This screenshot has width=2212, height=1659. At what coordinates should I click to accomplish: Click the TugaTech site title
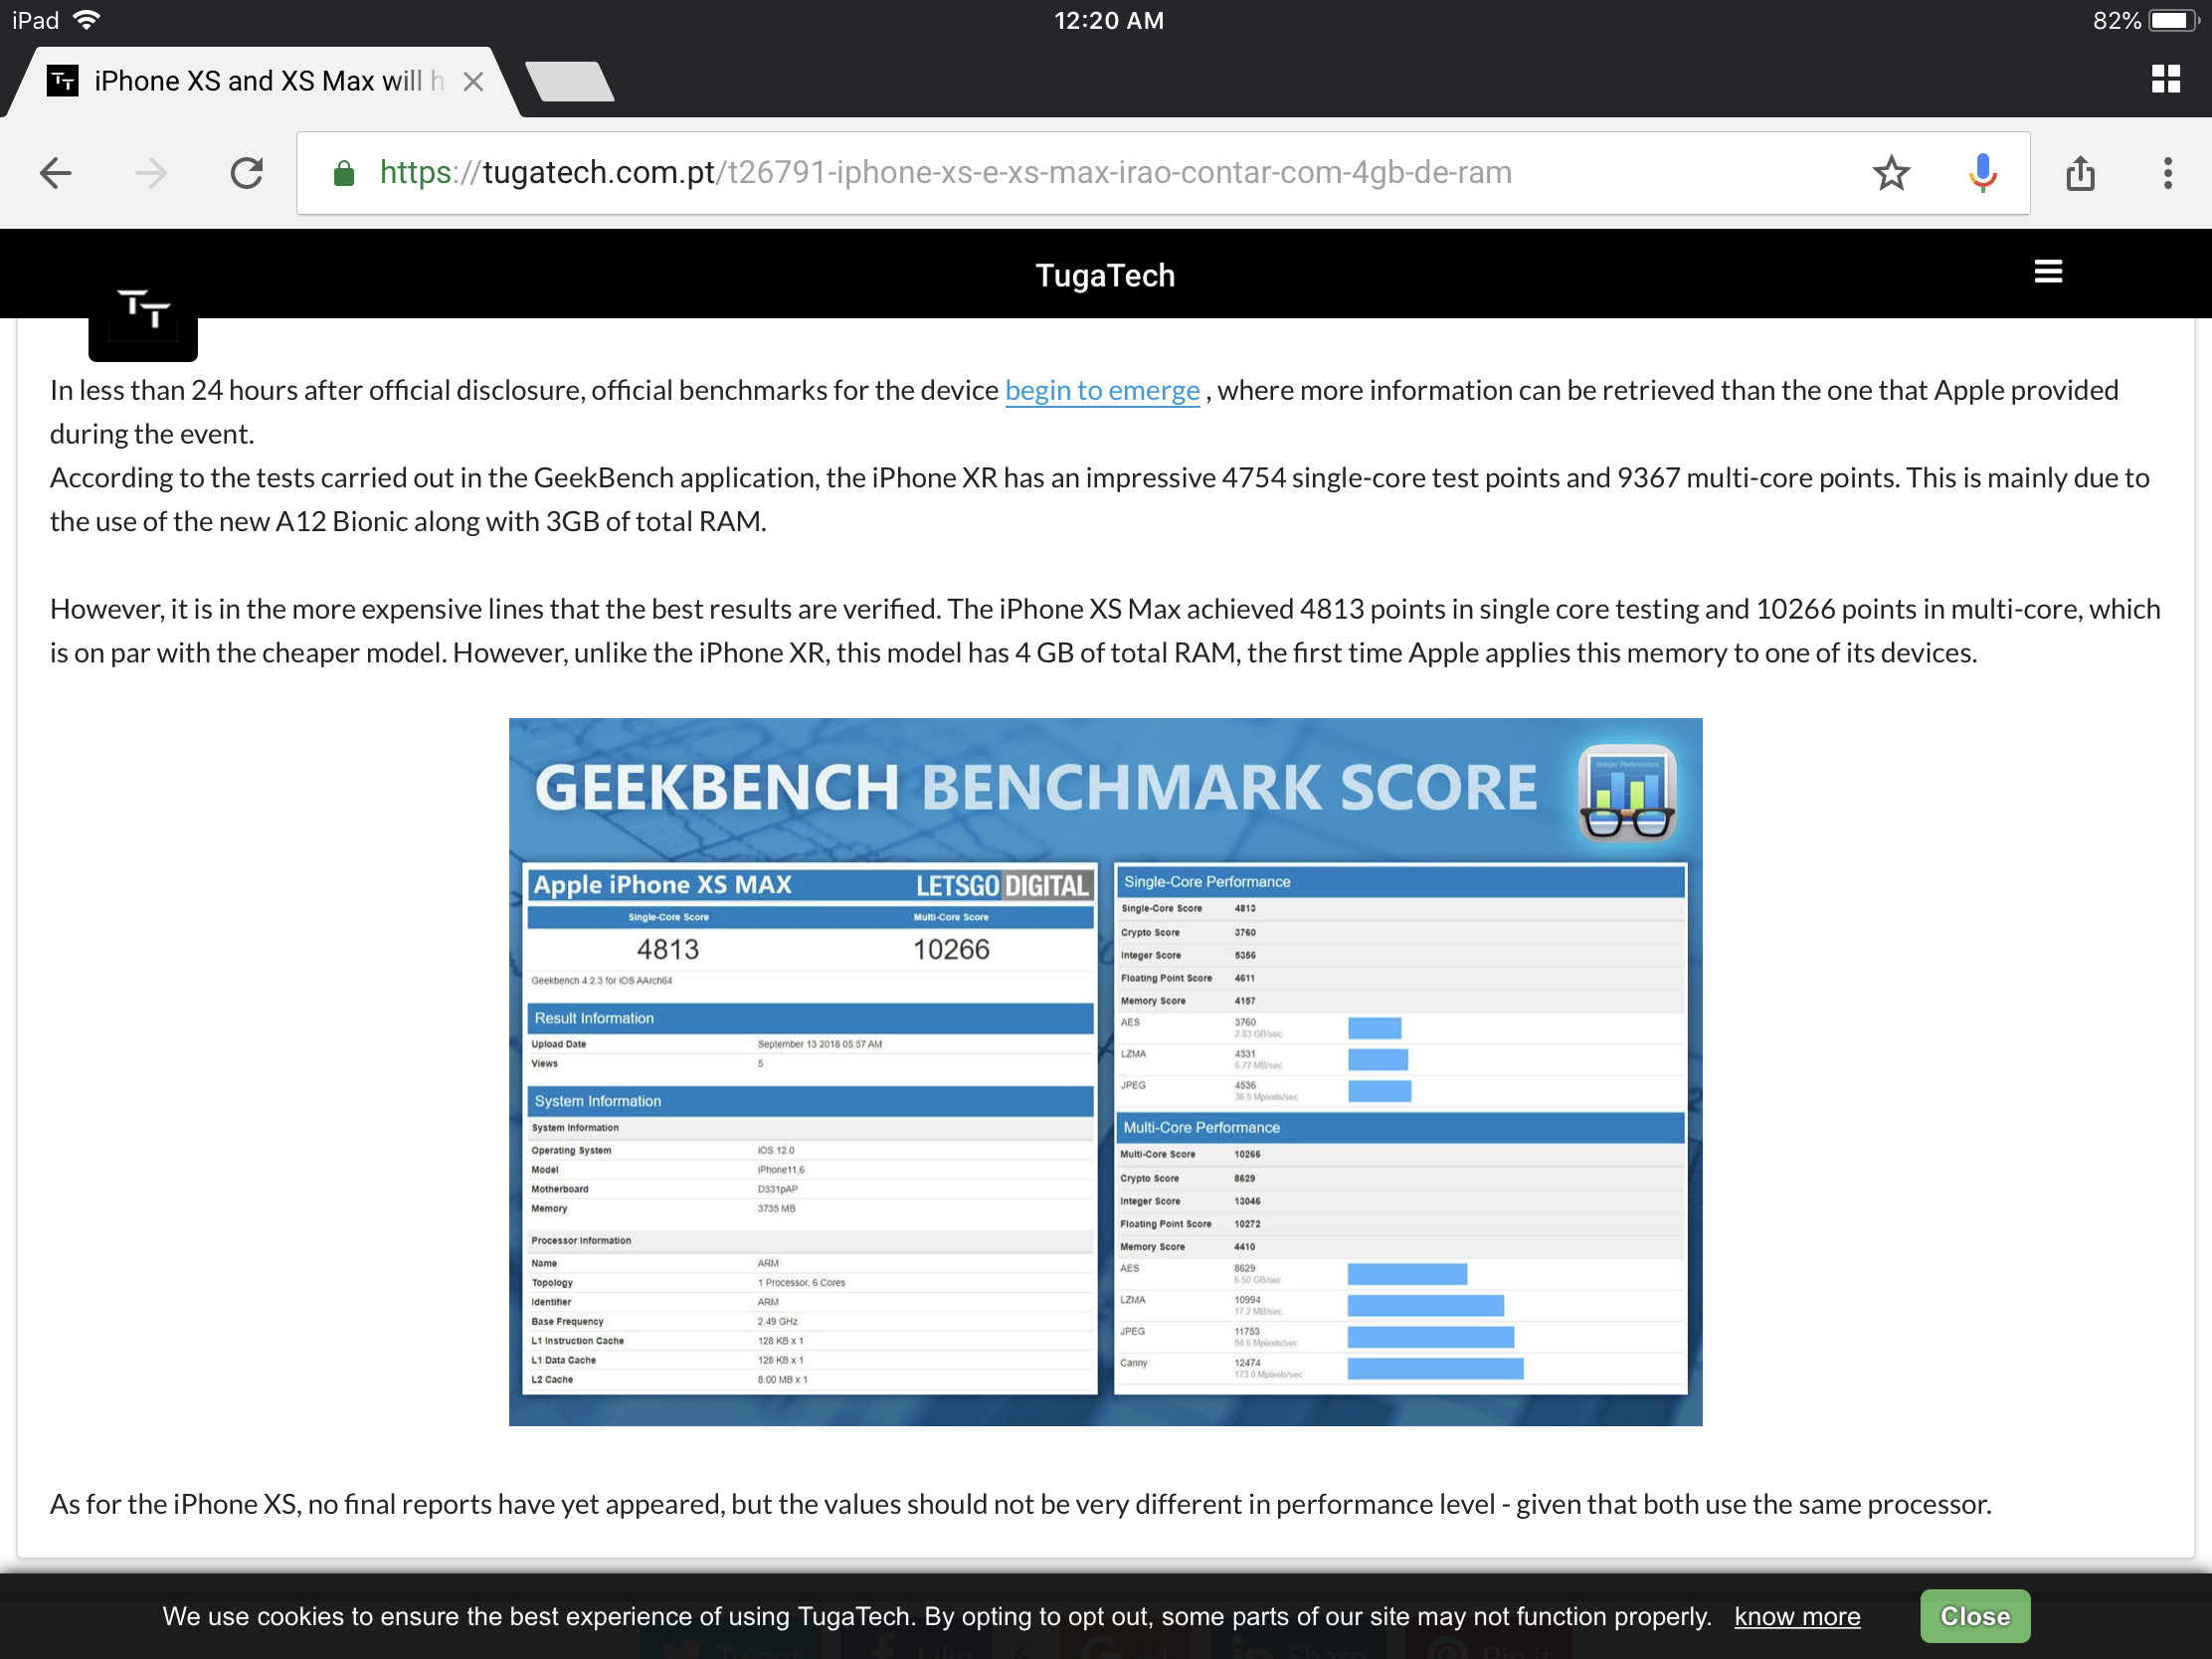1105,275
